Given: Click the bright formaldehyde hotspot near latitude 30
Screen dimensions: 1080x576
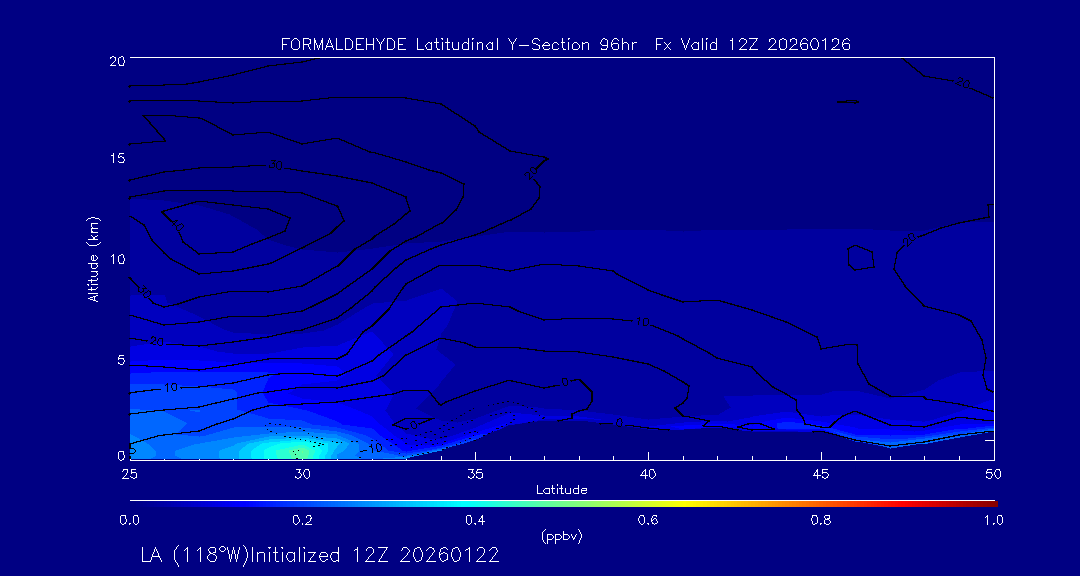Looking at the screenshot, I should (295, 450).
